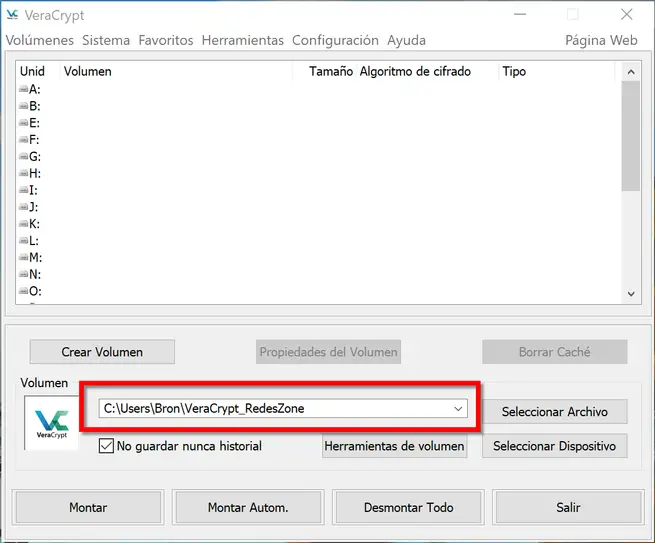655x543 pixels.
Task: Click the Desmontar Todo button
Action: click(x=409, y=507)
